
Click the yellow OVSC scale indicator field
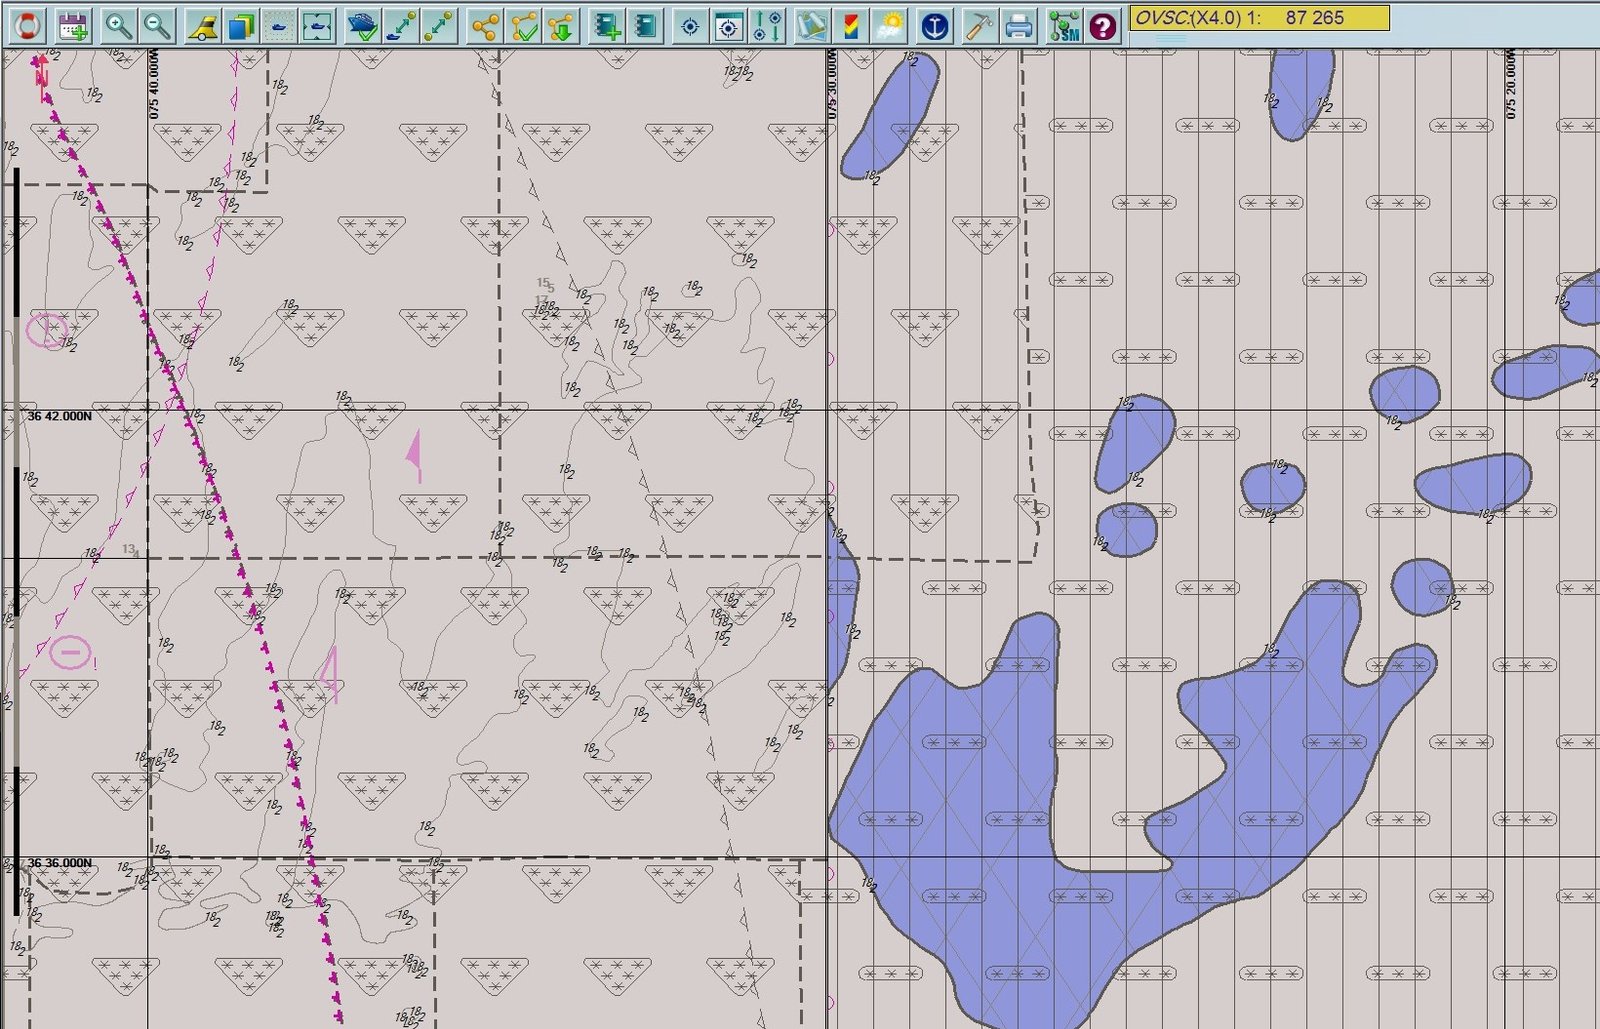coord(1259,18)
